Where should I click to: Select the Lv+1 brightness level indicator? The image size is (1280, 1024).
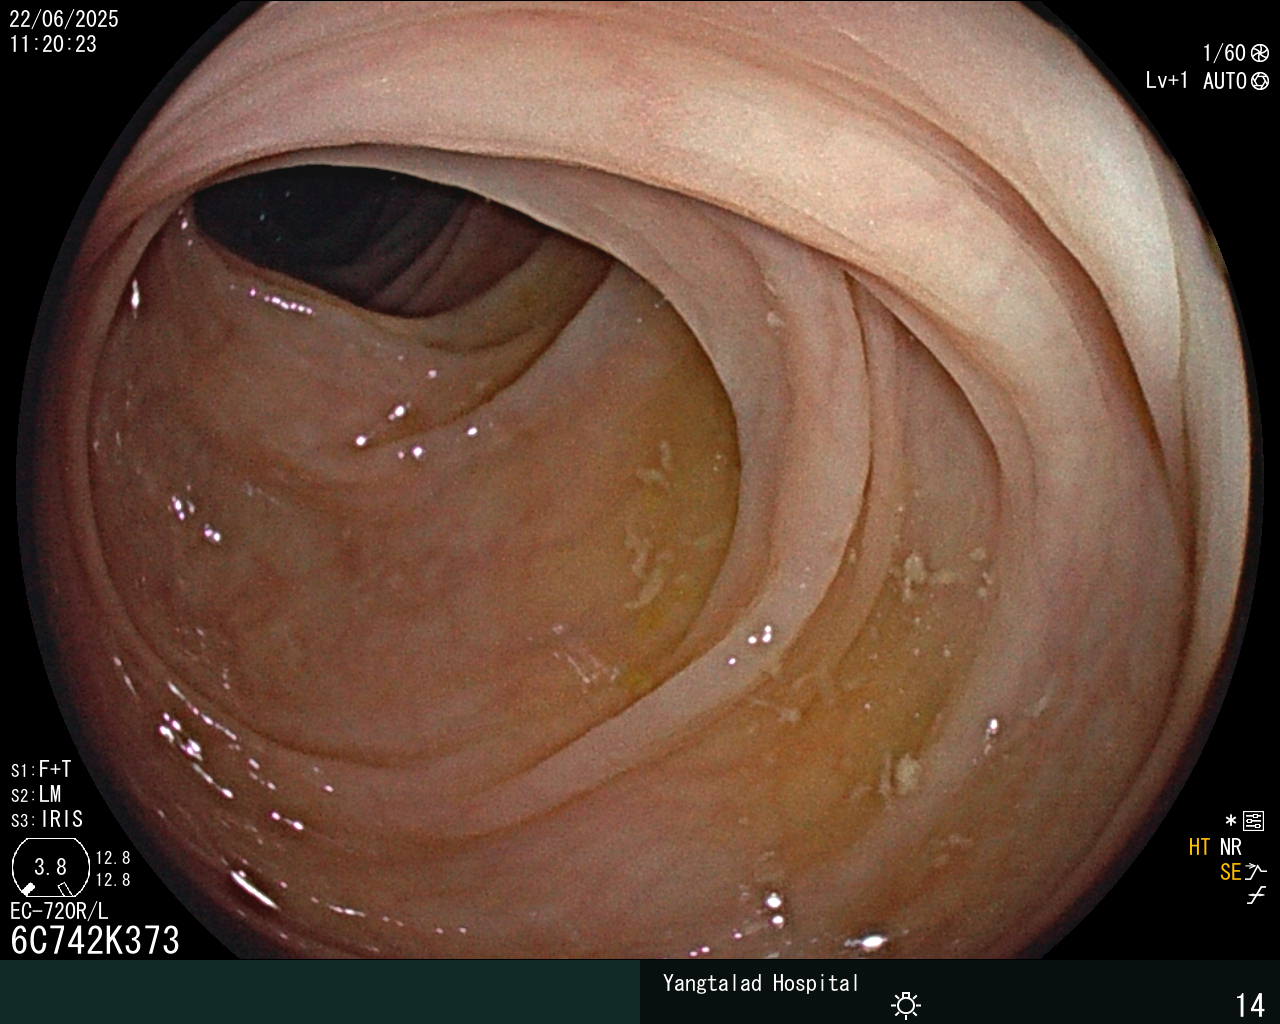point(1167,80)
